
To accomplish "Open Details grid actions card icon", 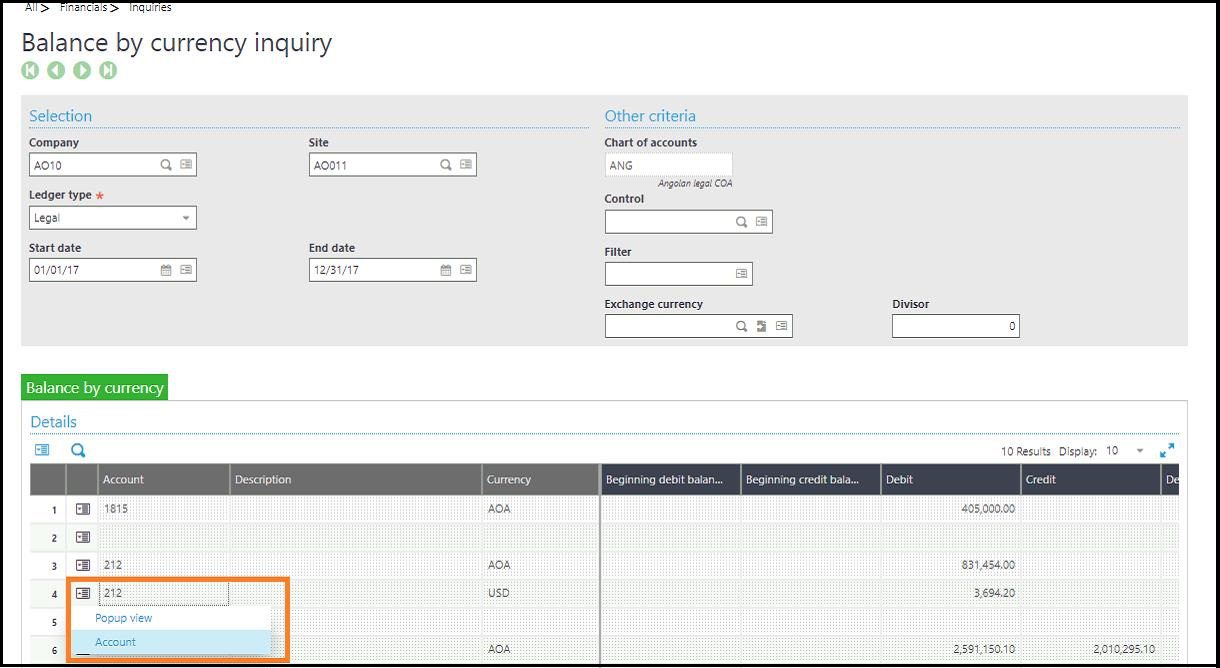I will click(42, 451).
